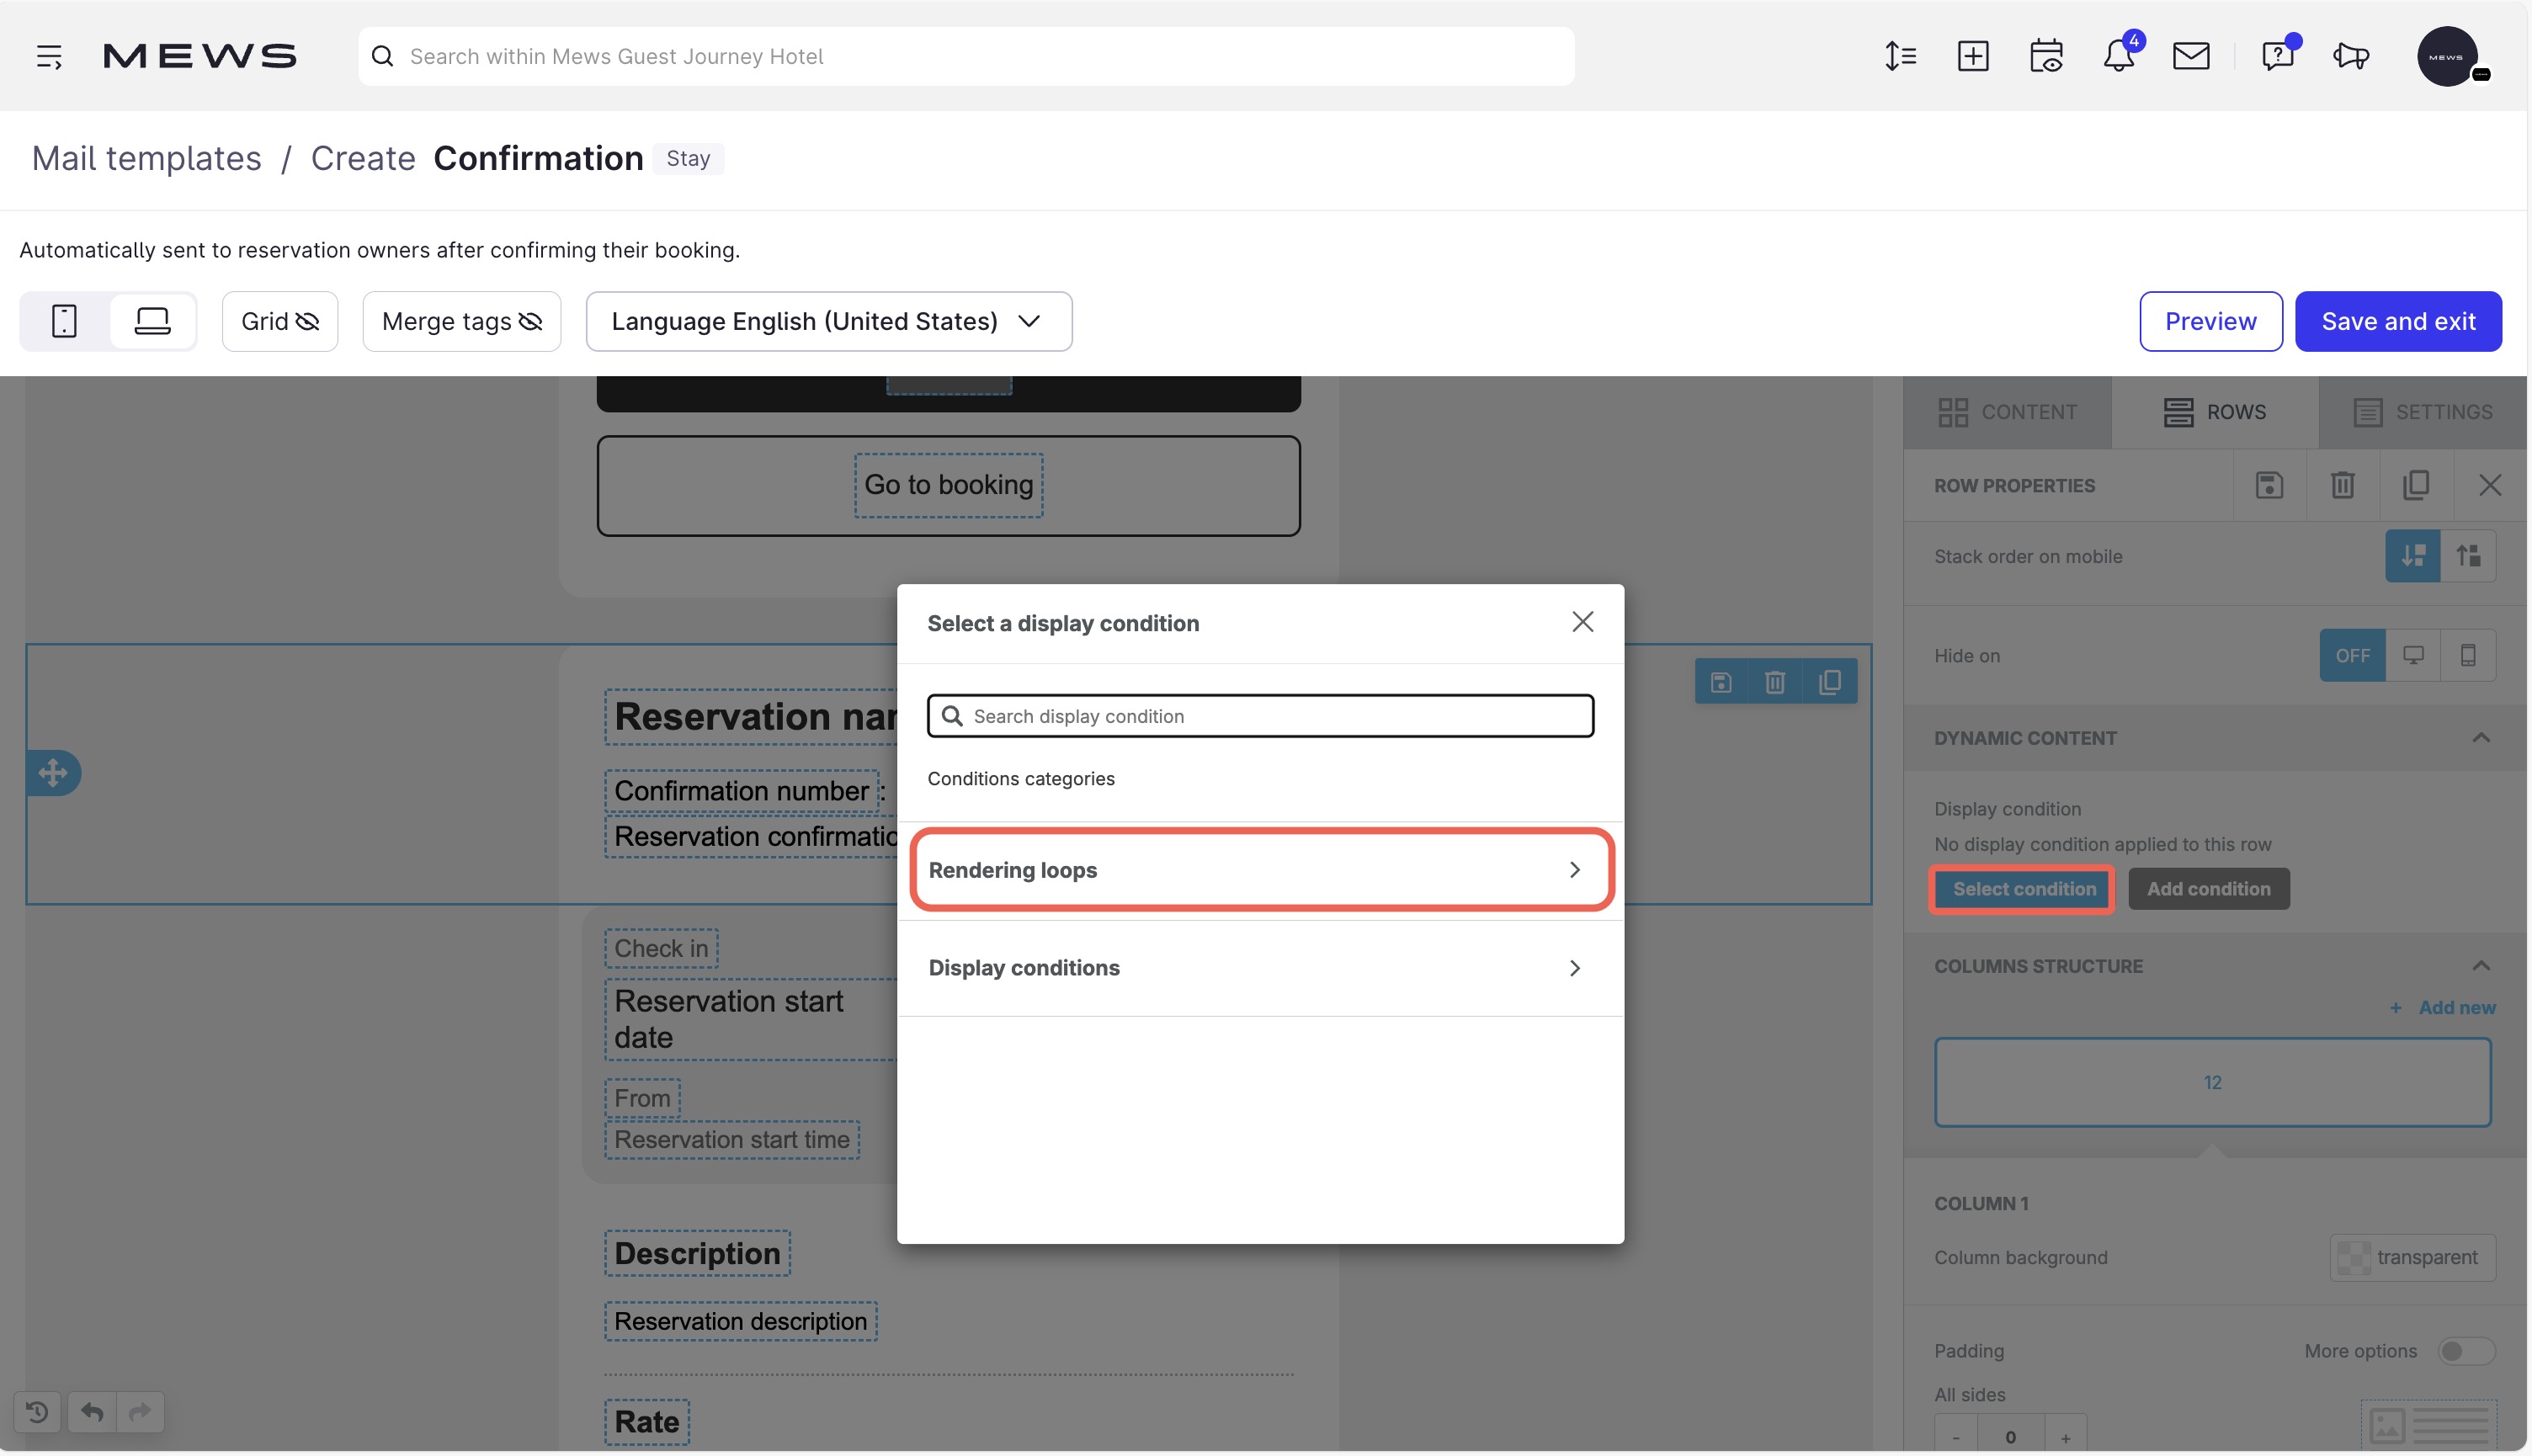Image resolution: width=2532 pixels, height=1456 pixels.
Task: Duplicate row with copy icon in Row Properties
Action: (x=2415, y=485)
